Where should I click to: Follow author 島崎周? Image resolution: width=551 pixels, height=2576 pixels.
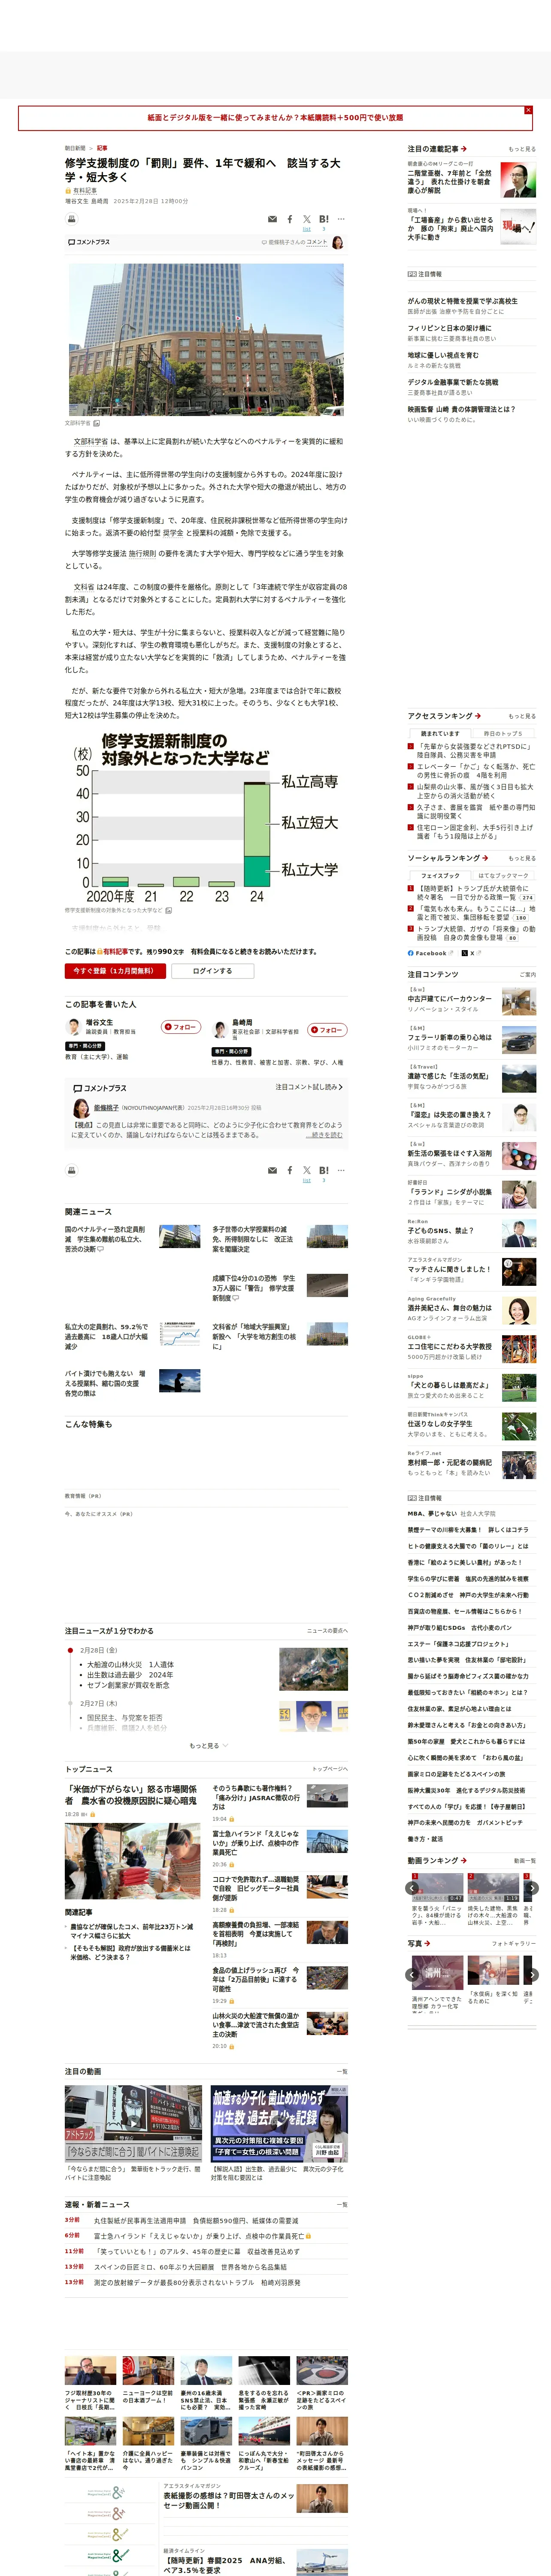point(327,1030)
